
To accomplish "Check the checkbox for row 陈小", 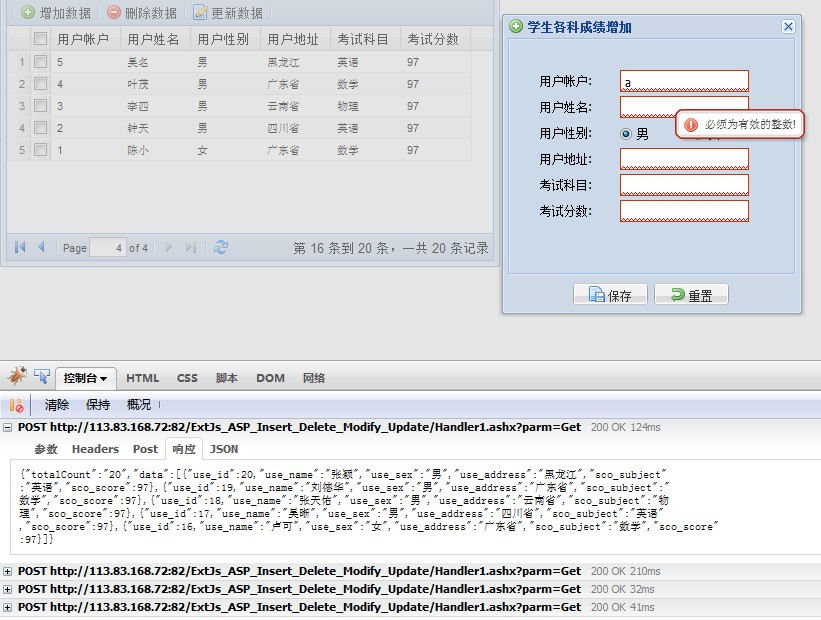I will (40, 150).
